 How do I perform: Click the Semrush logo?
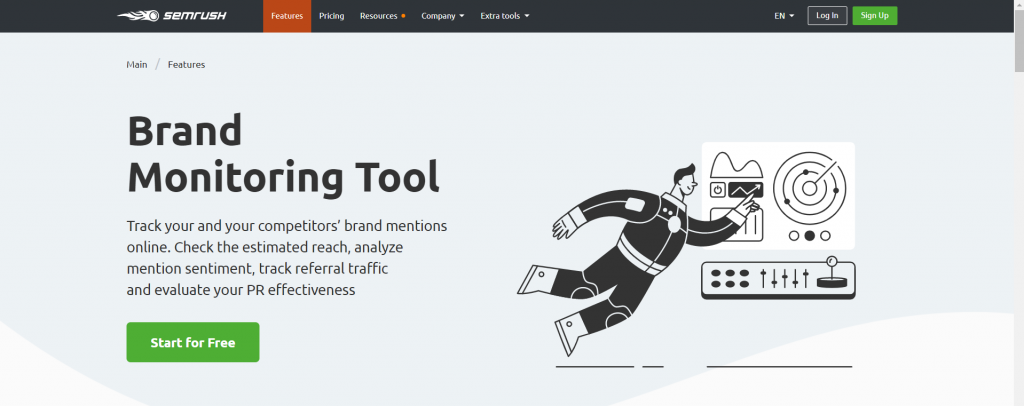tap(172, 16)
